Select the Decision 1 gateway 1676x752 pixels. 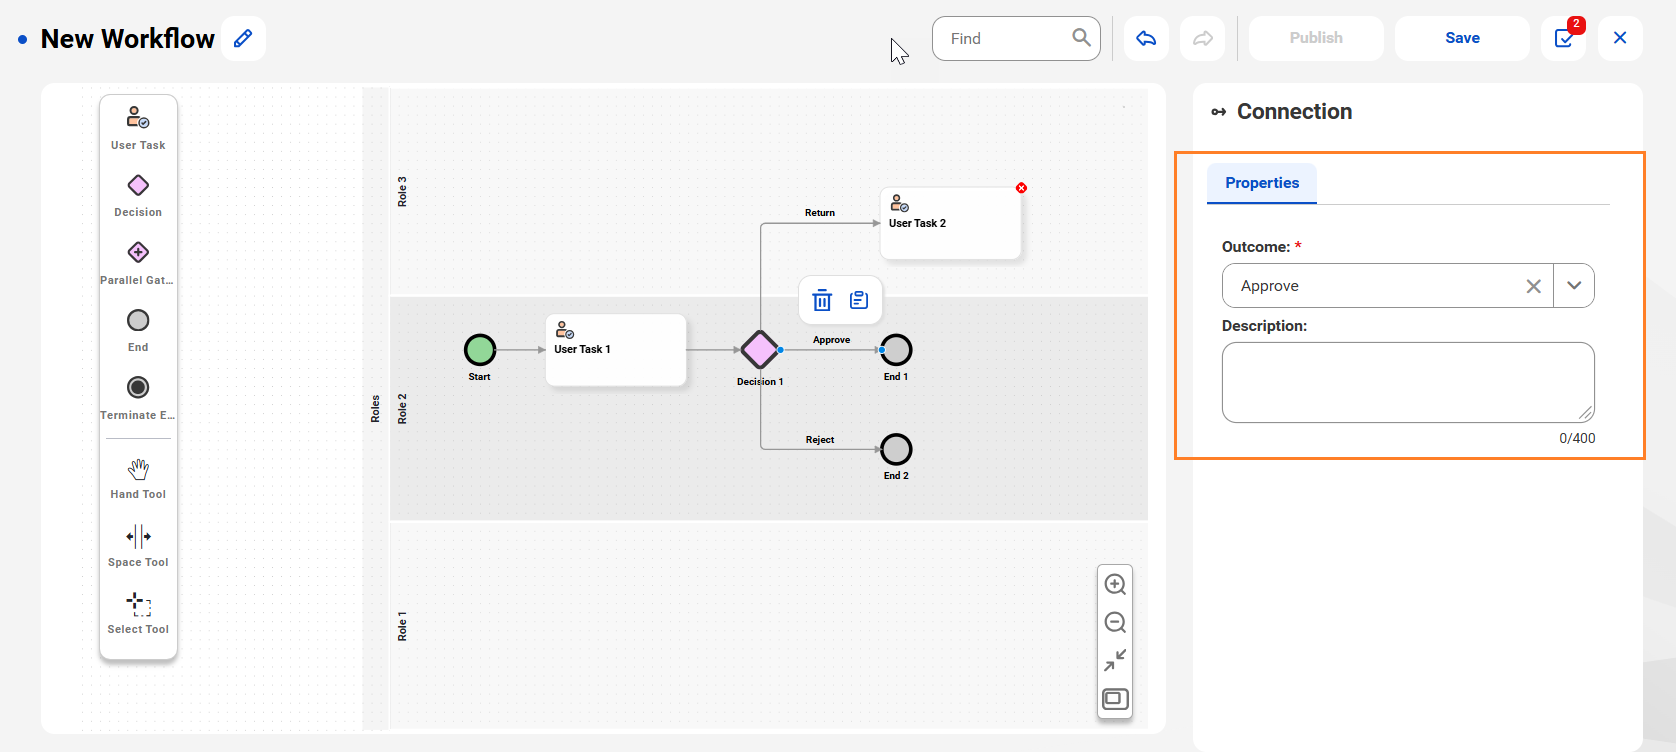(760, 350)
